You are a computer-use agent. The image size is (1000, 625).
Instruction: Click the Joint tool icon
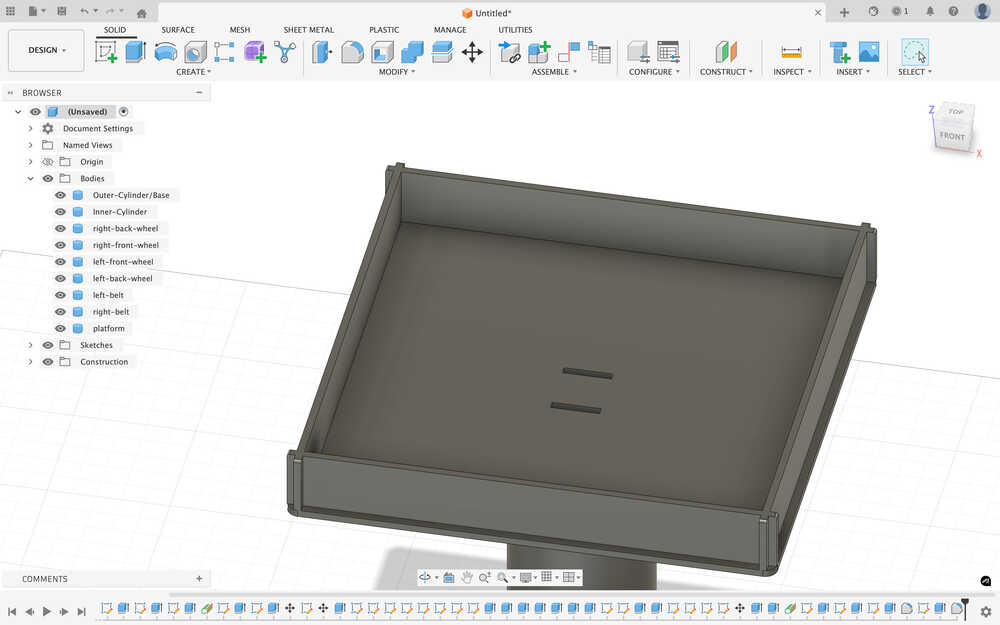569,52
